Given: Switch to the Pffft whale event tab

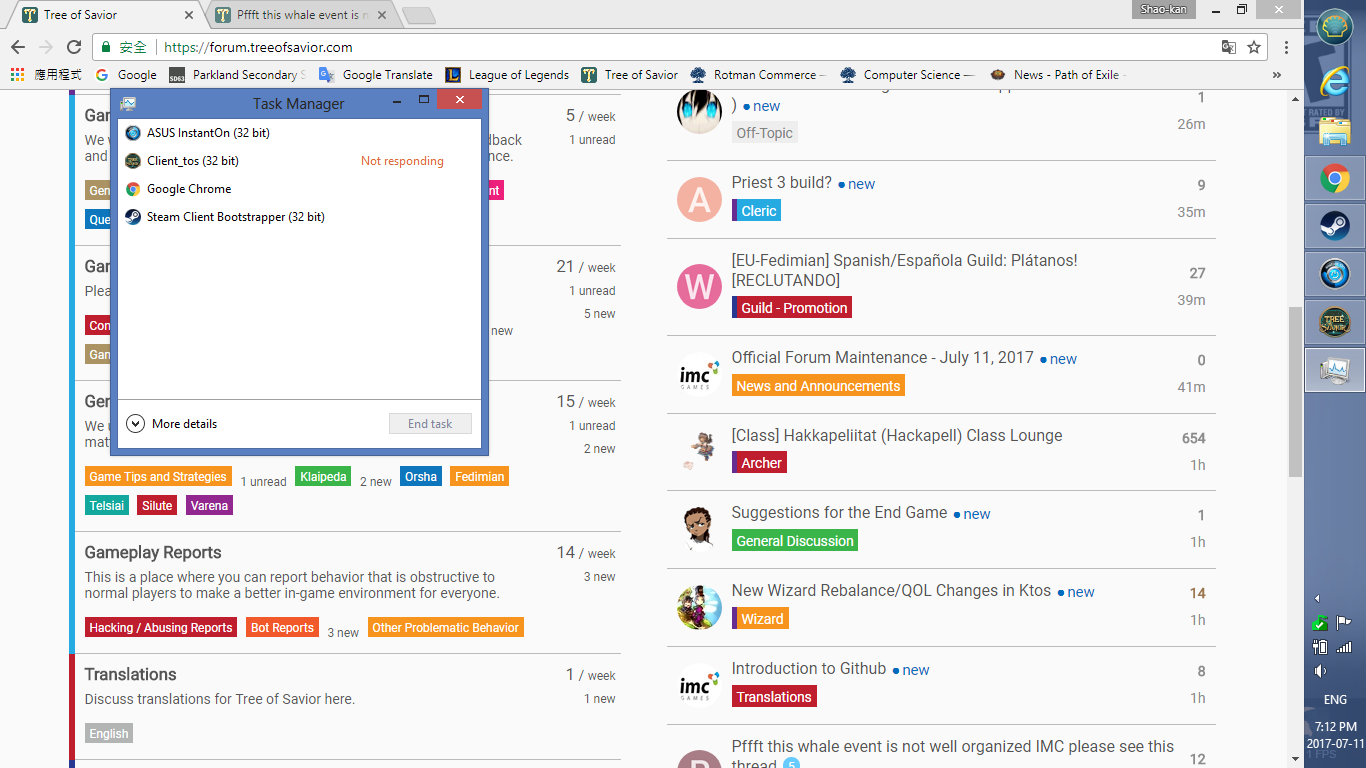Looking at the screenshot, I should pyautogui.click(x=300, y=15).
